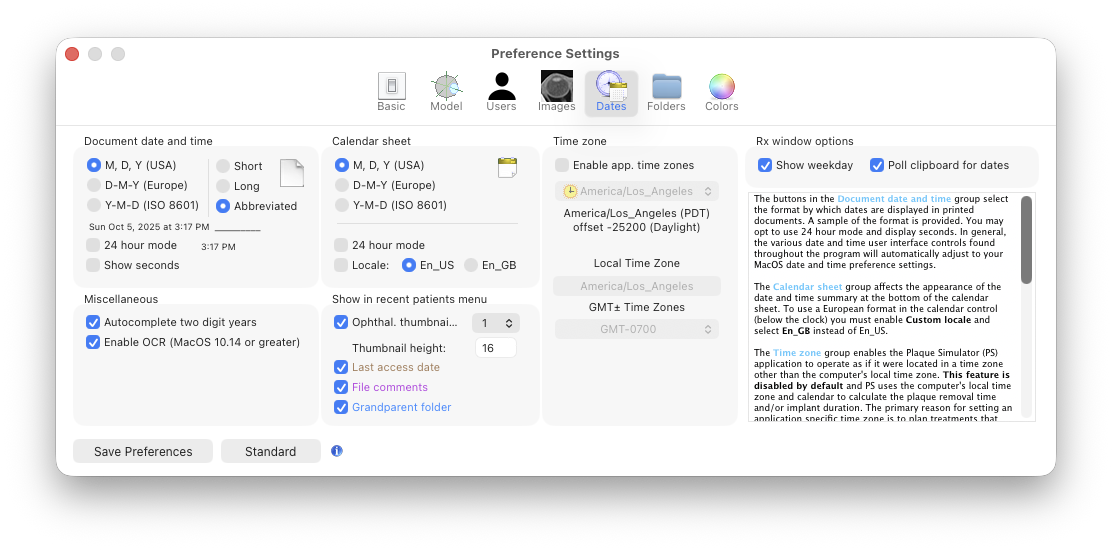Image resolution: width=1112 pixels, height=550 pixels.
Task: Open the Ophthal. thumbnail count dropdown
Action: [496, 323]
